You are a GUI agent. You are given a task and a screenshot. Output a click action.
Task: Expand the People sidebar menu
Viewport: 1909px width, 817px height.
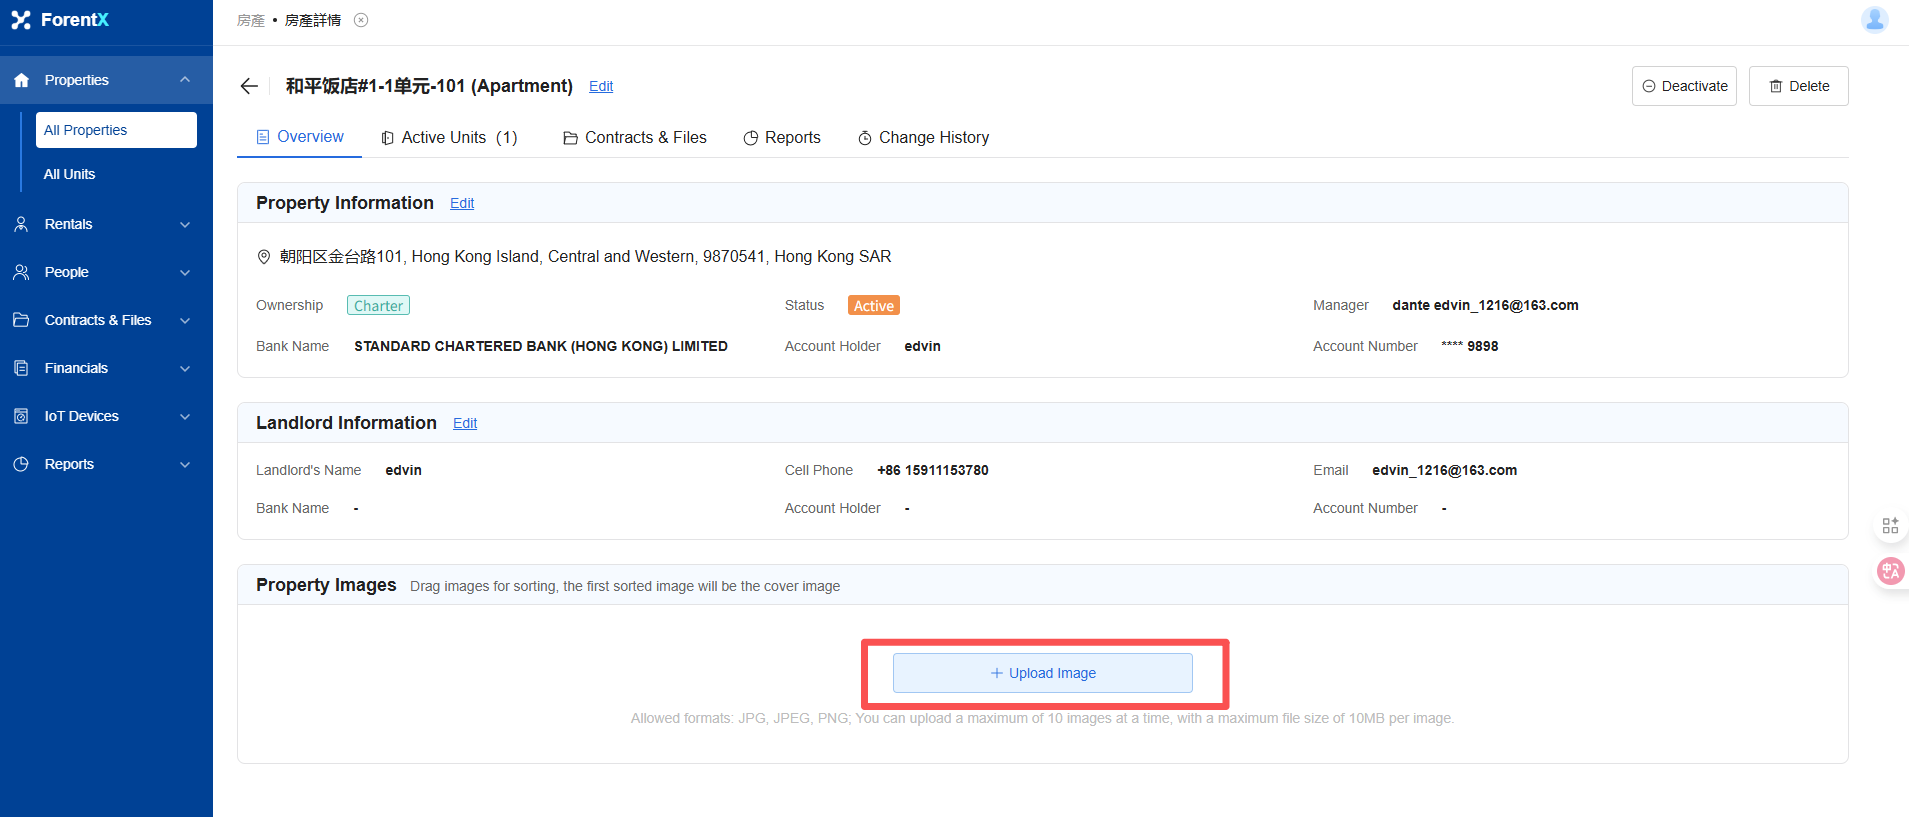(185, 272)
